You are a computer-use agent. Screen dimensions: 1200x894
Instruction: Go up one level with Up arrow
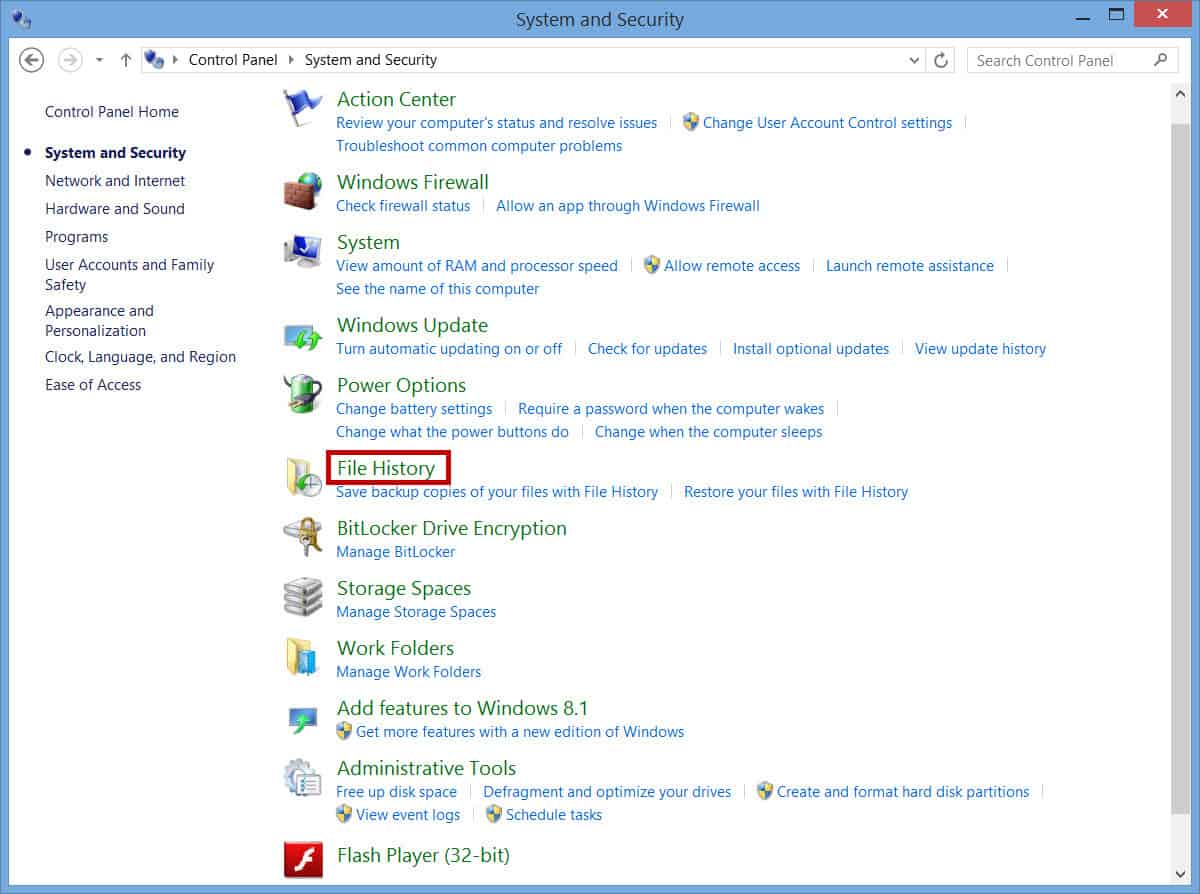(125, 60)
